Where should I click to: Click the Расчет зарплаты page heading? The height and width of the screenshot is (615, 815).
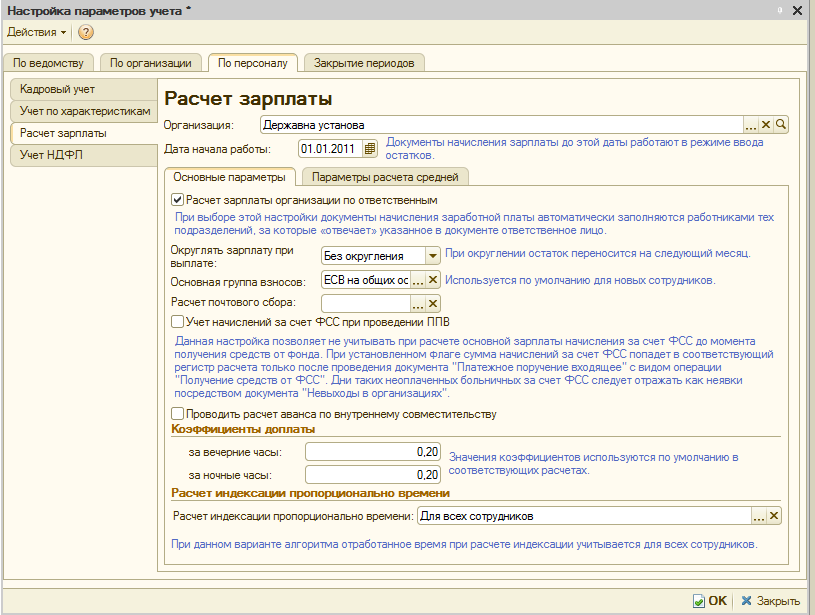(x=248, y=99)
